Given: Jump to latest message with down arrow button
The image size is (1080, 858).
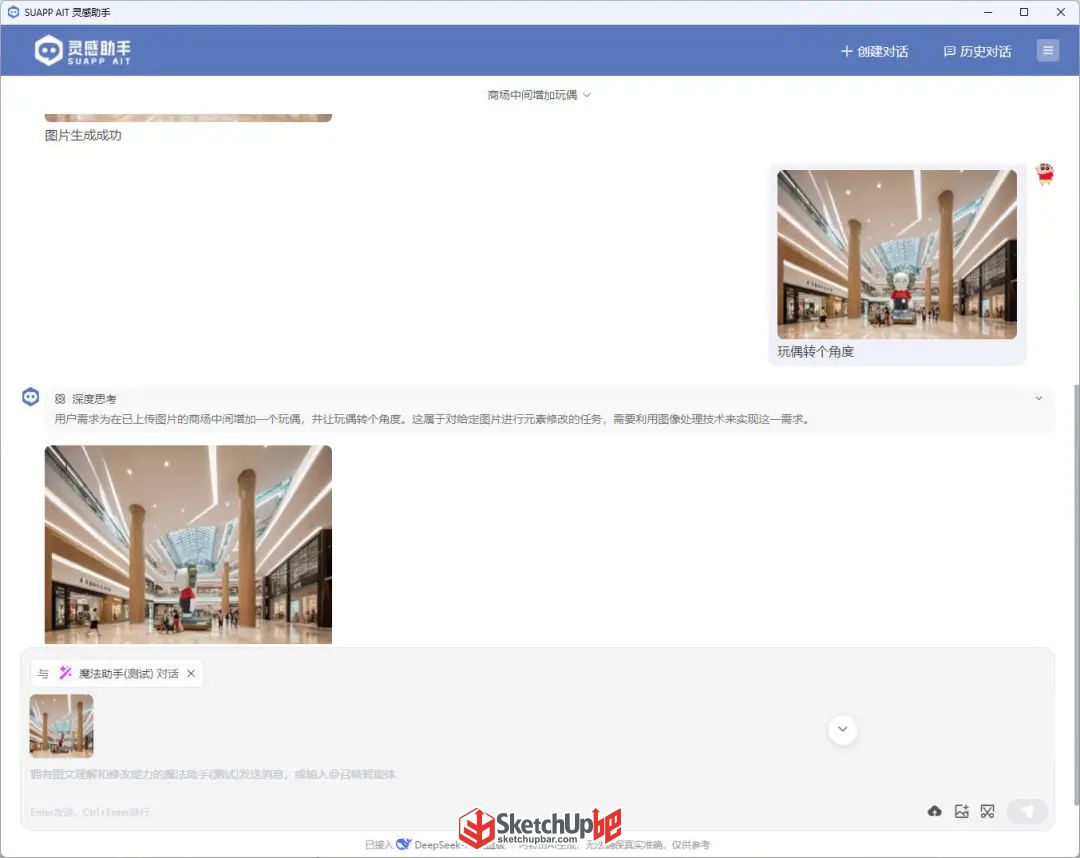Looking at the screenshot, I should click(842, 729).
